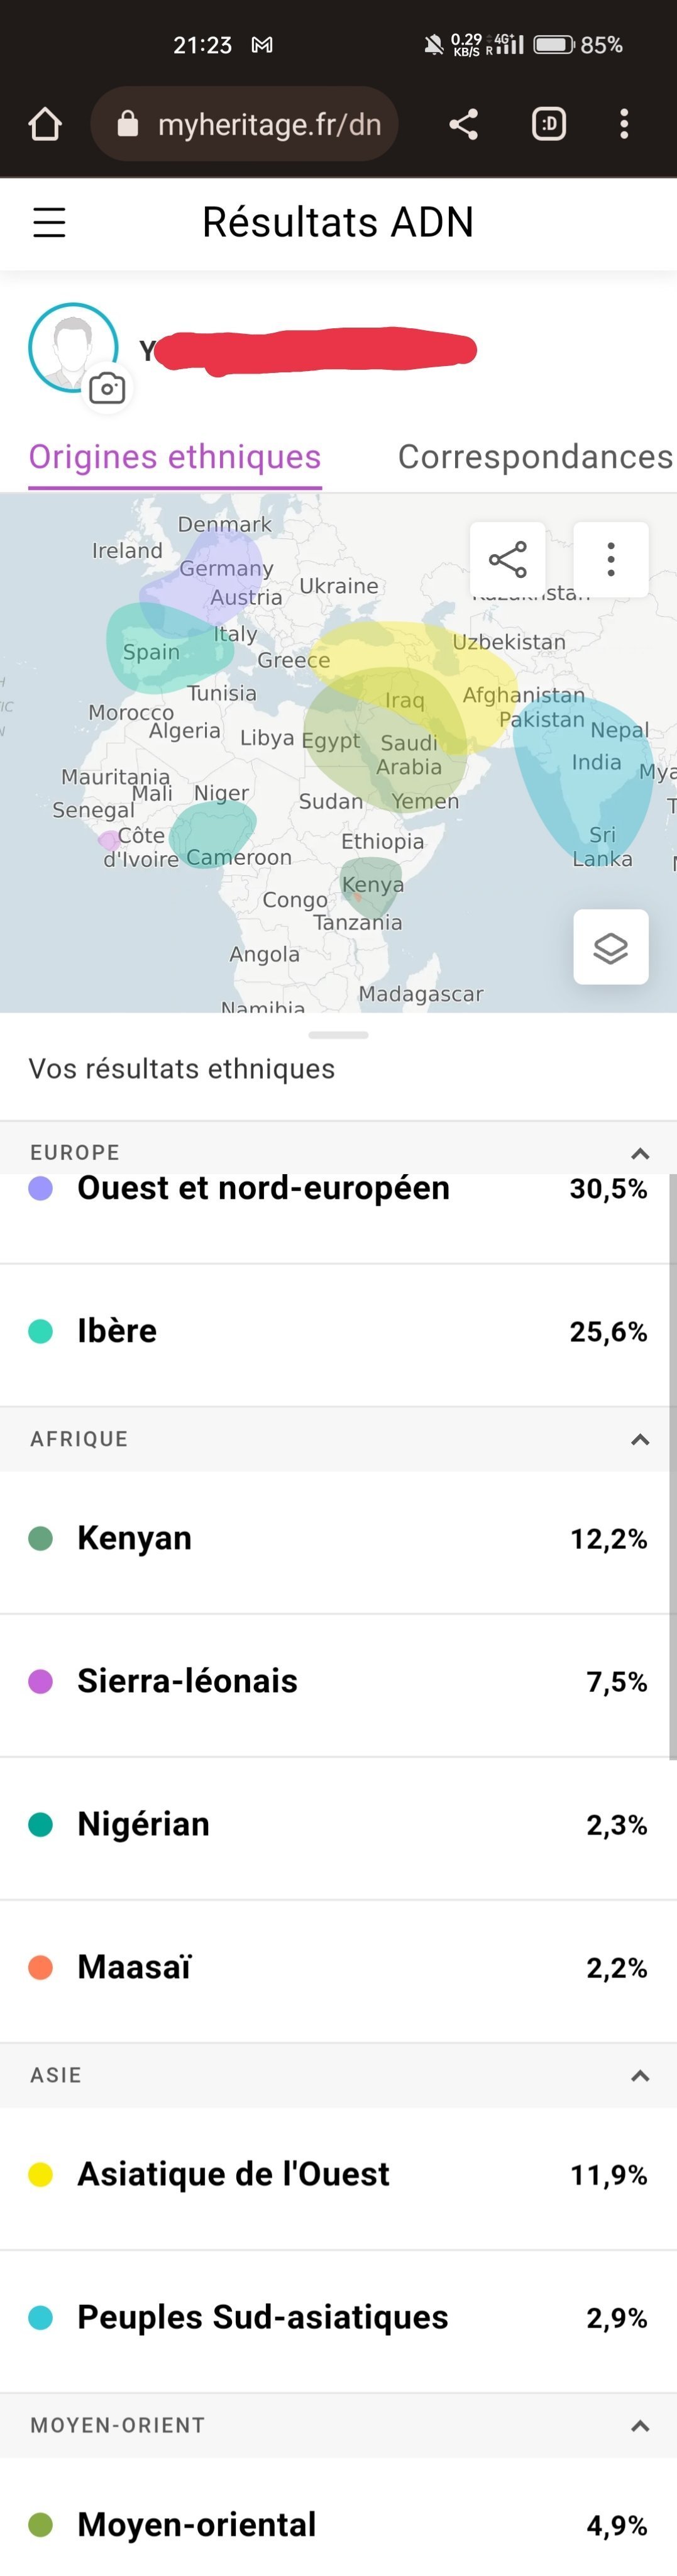Image resolution: width=677 pixels, height=2576 pixels.
Task: Click the map share button
Action: pos(508,559)
